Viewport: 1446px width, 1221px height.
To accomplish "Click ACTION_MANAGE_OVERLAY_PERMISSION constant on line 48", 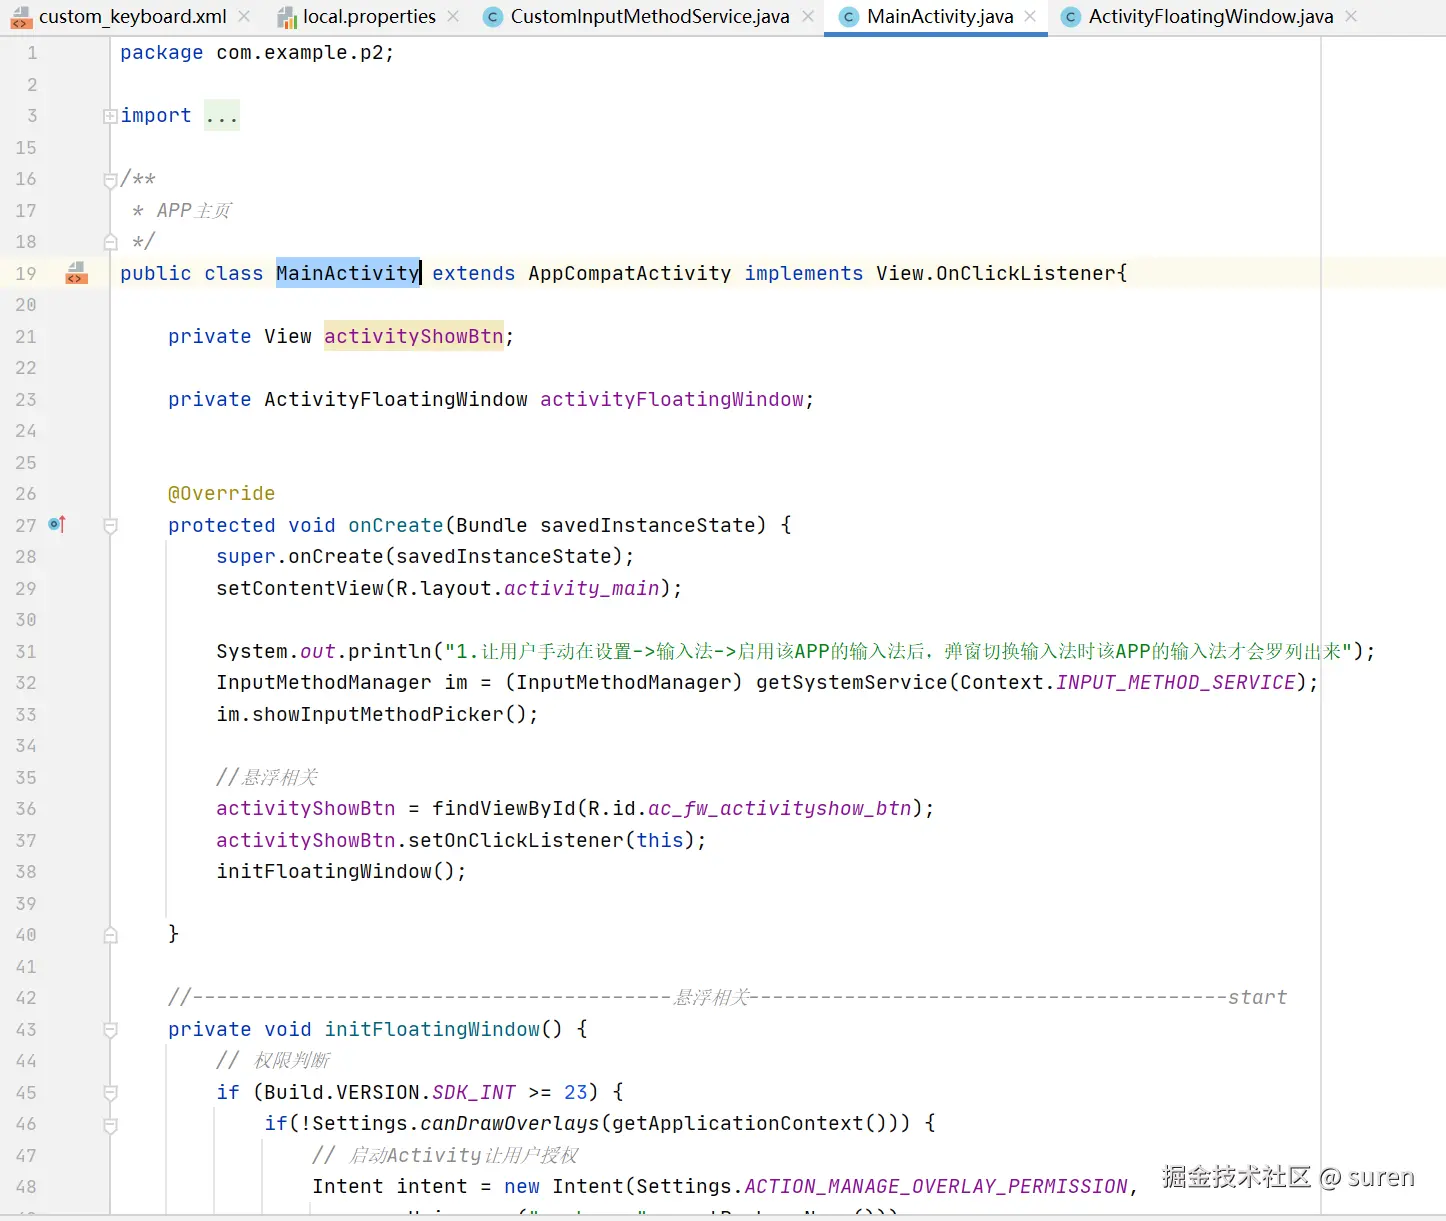I will tap(936, 1186).
